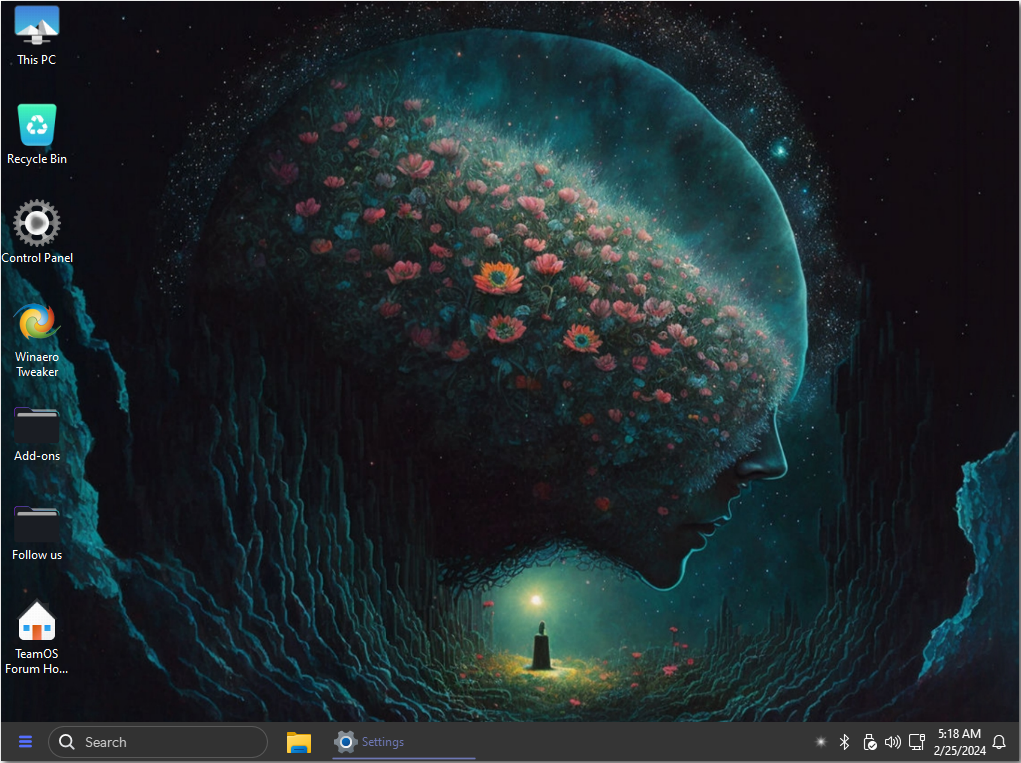
Task: Click the Follow us folder icon
Action: (36, 524)
